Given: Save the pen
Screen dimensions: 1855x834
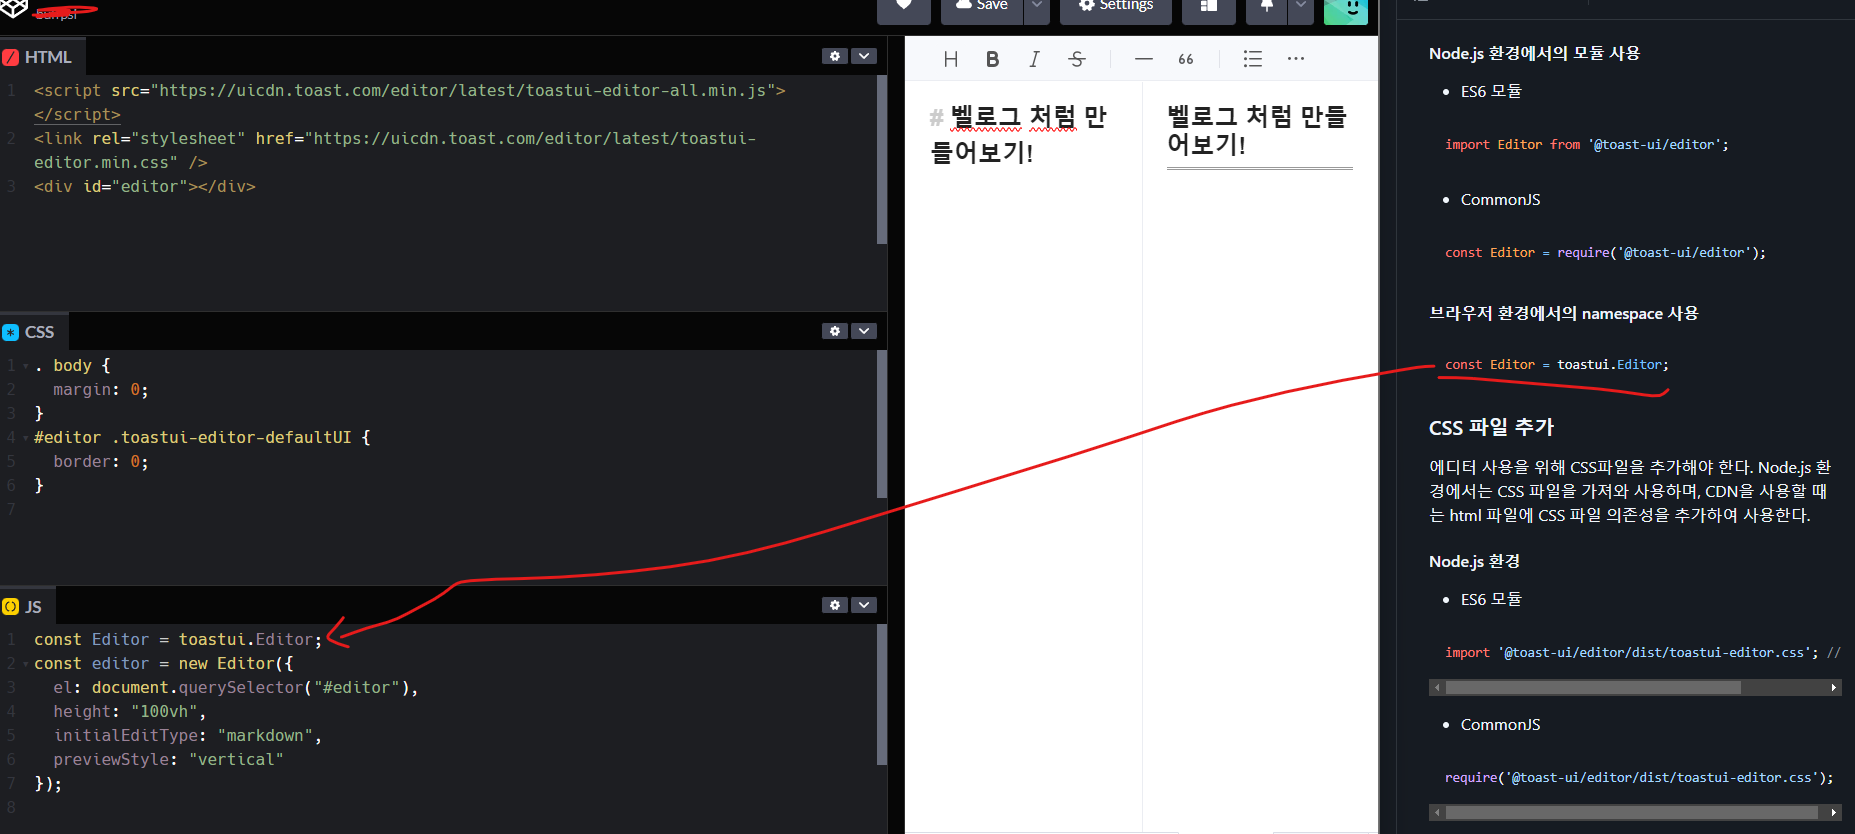Looking at the screenshot, I should [x=982, y=8].
